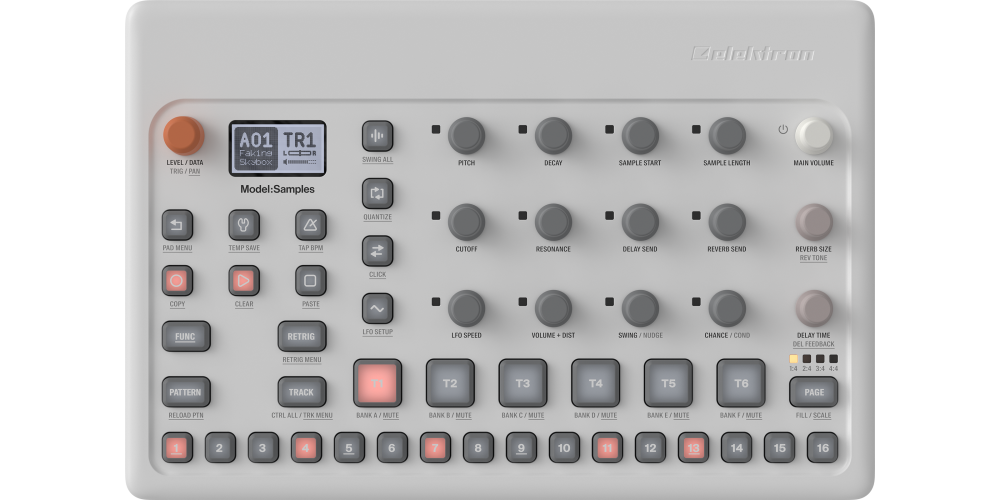Click the FUNC button
Screen dimensions: 1000x500
tap(186, 336)
